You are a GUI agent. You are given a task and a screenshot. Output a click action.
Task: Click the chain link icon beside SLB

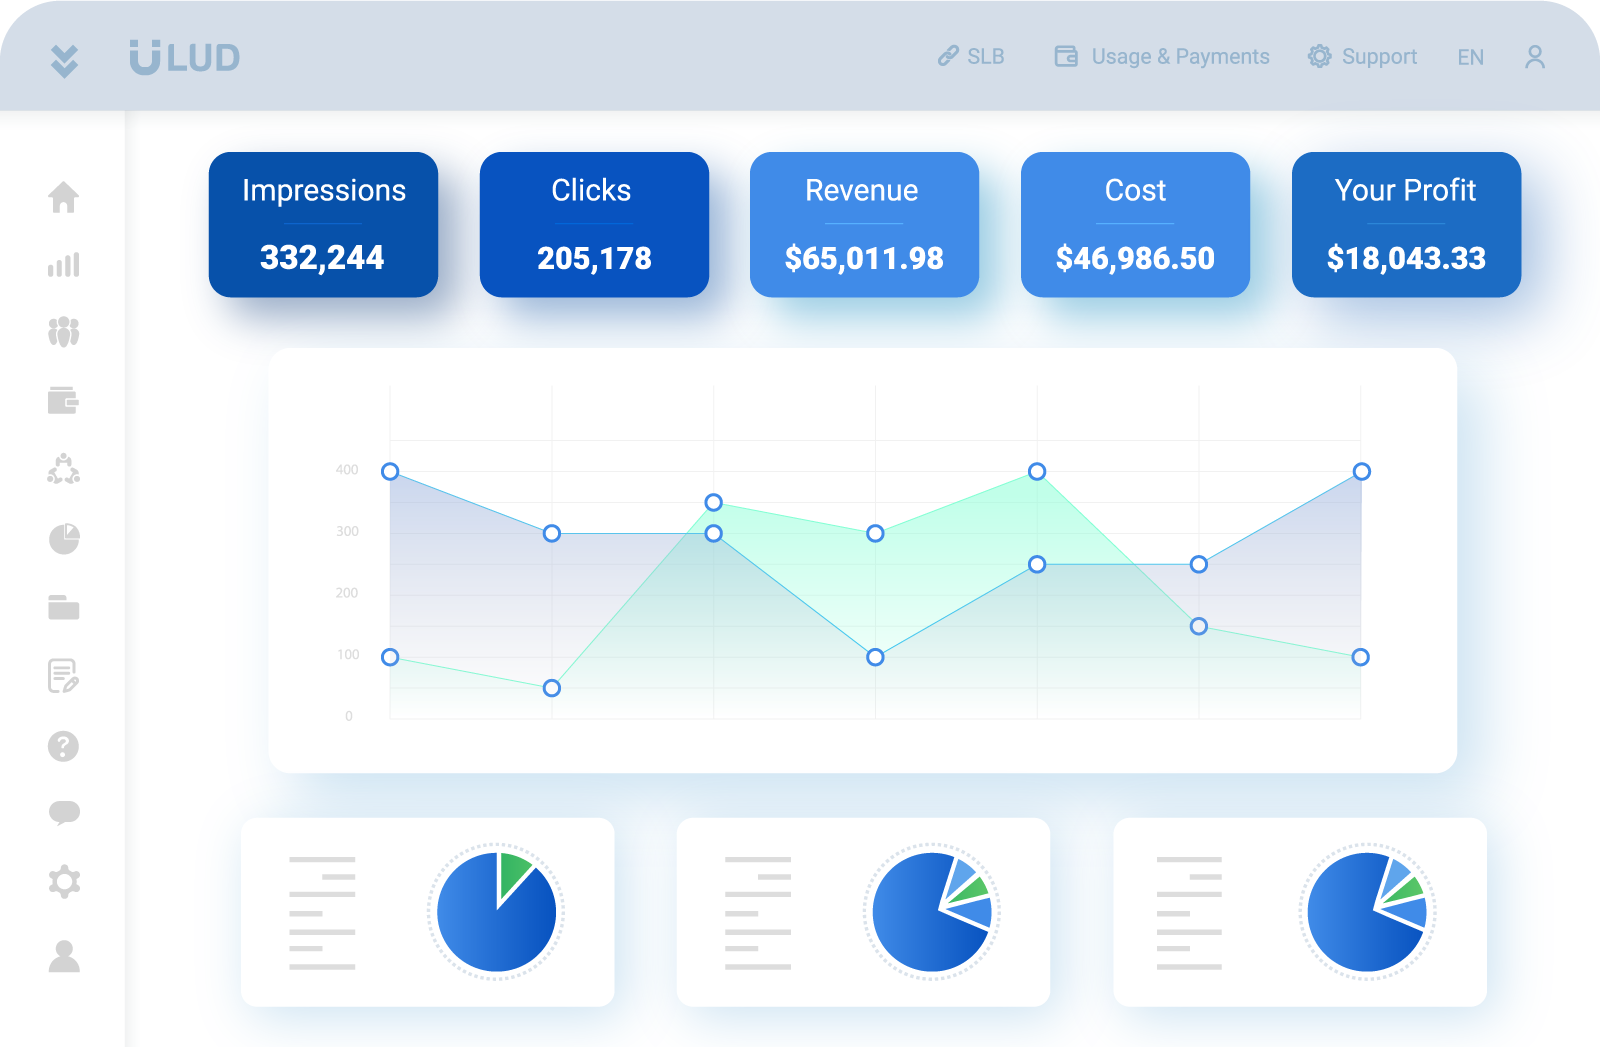(948, 56)
